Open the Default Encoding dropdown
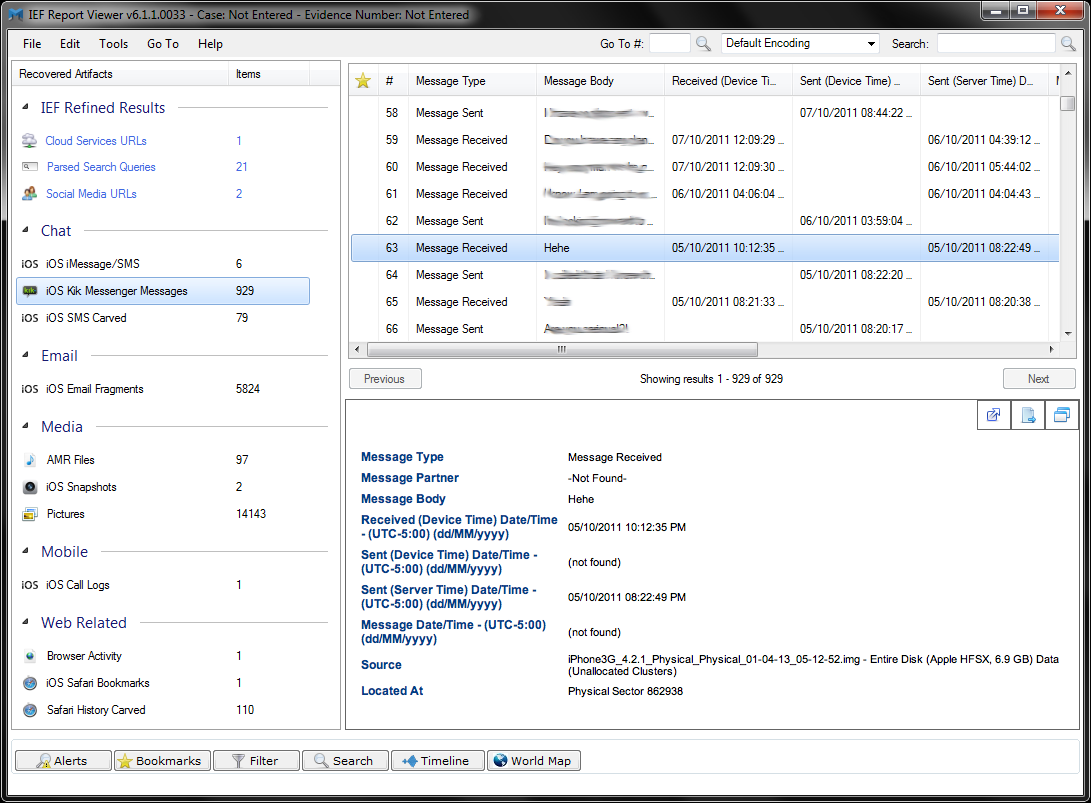 tap(800, 43)
